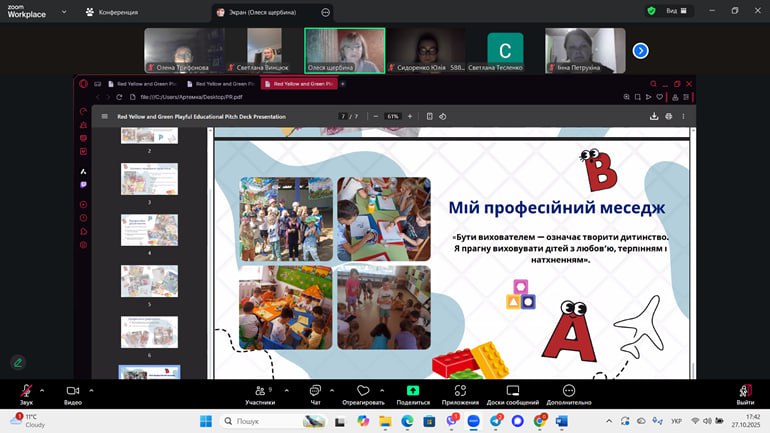Open the Чат chat panel

315,394
